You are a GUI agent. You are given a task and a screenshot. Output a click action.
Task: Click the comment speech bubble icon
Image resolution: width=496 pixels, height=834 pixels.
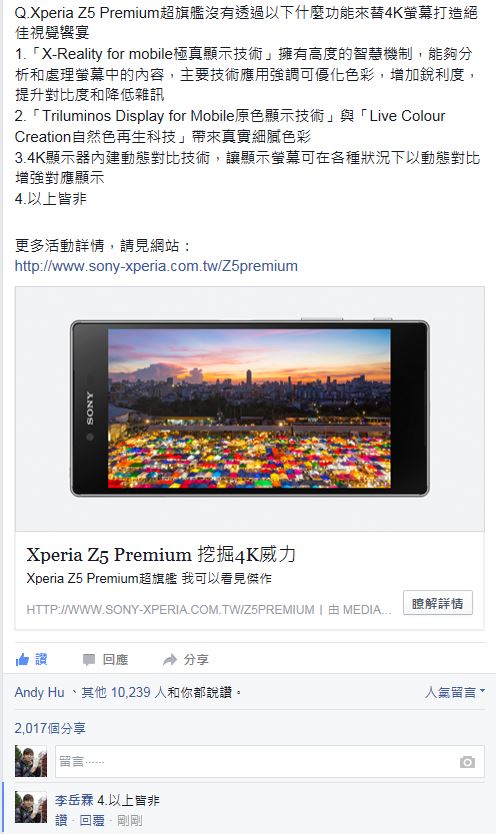[89, 660]
